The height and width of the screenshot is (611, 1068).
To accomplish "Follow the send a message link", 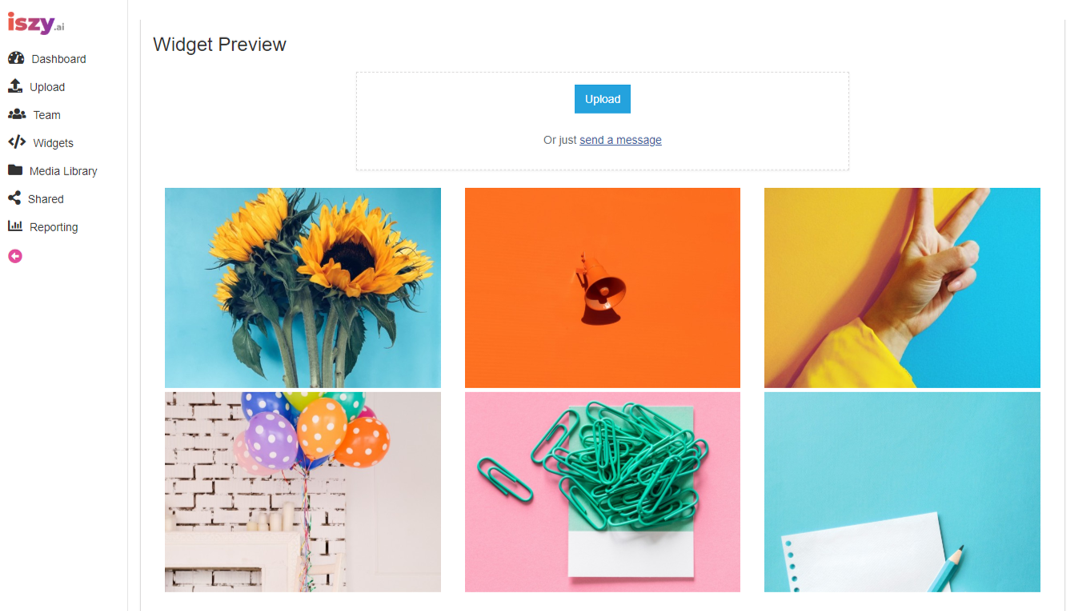I will click(621, 140).
